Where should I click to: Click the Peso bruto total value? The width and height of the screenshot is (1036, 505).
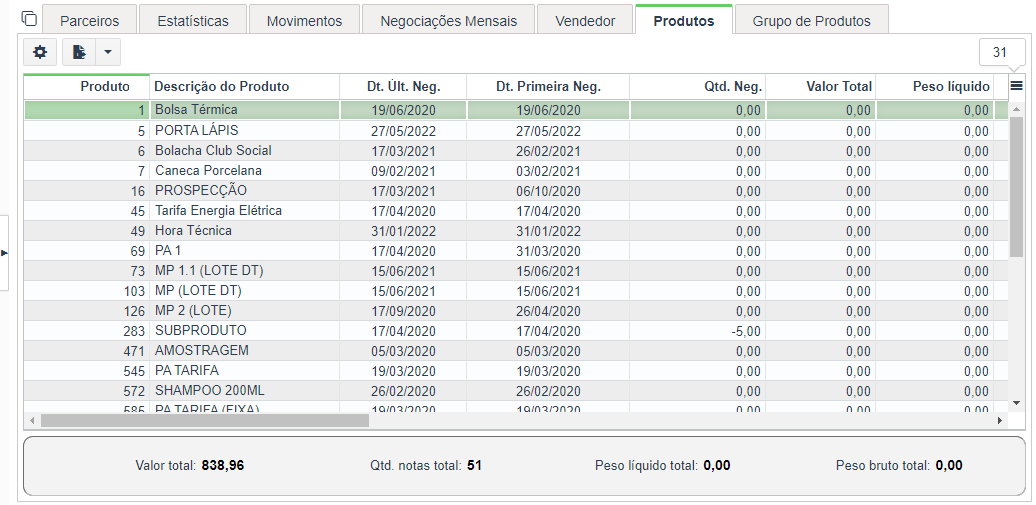[949, 465]
